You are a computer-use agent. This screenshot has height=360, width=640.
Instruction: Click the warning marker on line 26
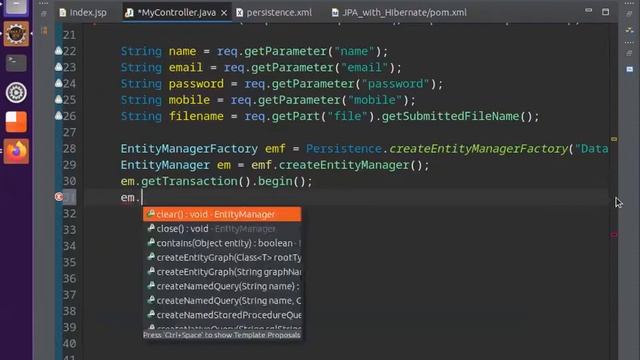[x=59, y=116]
